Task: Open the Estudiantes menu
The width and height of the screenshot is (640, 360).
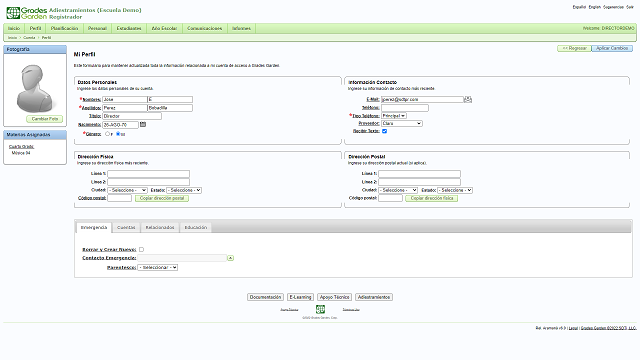Action: (129, 28)
